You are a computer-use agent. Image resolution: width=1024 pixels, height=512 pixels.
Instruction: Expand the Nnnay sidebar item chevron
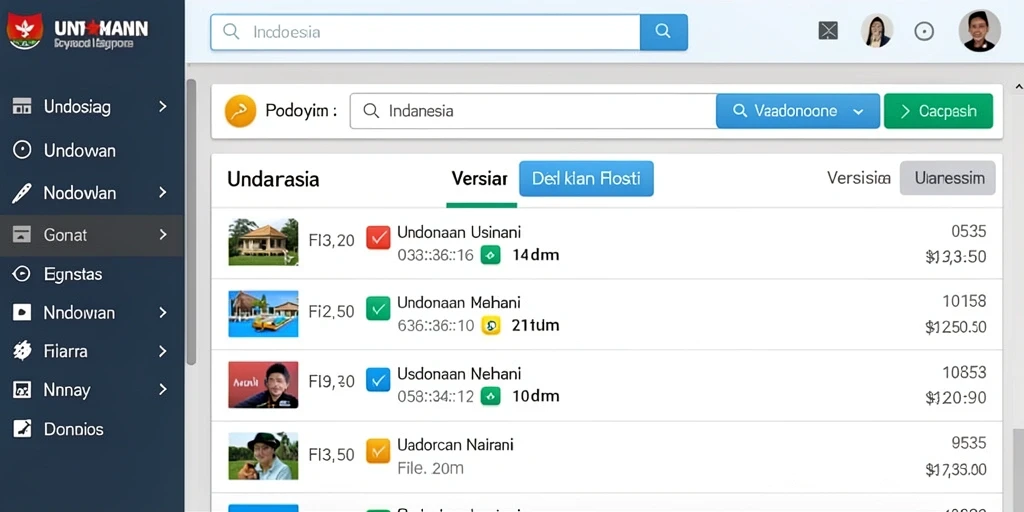coord(163,390)
